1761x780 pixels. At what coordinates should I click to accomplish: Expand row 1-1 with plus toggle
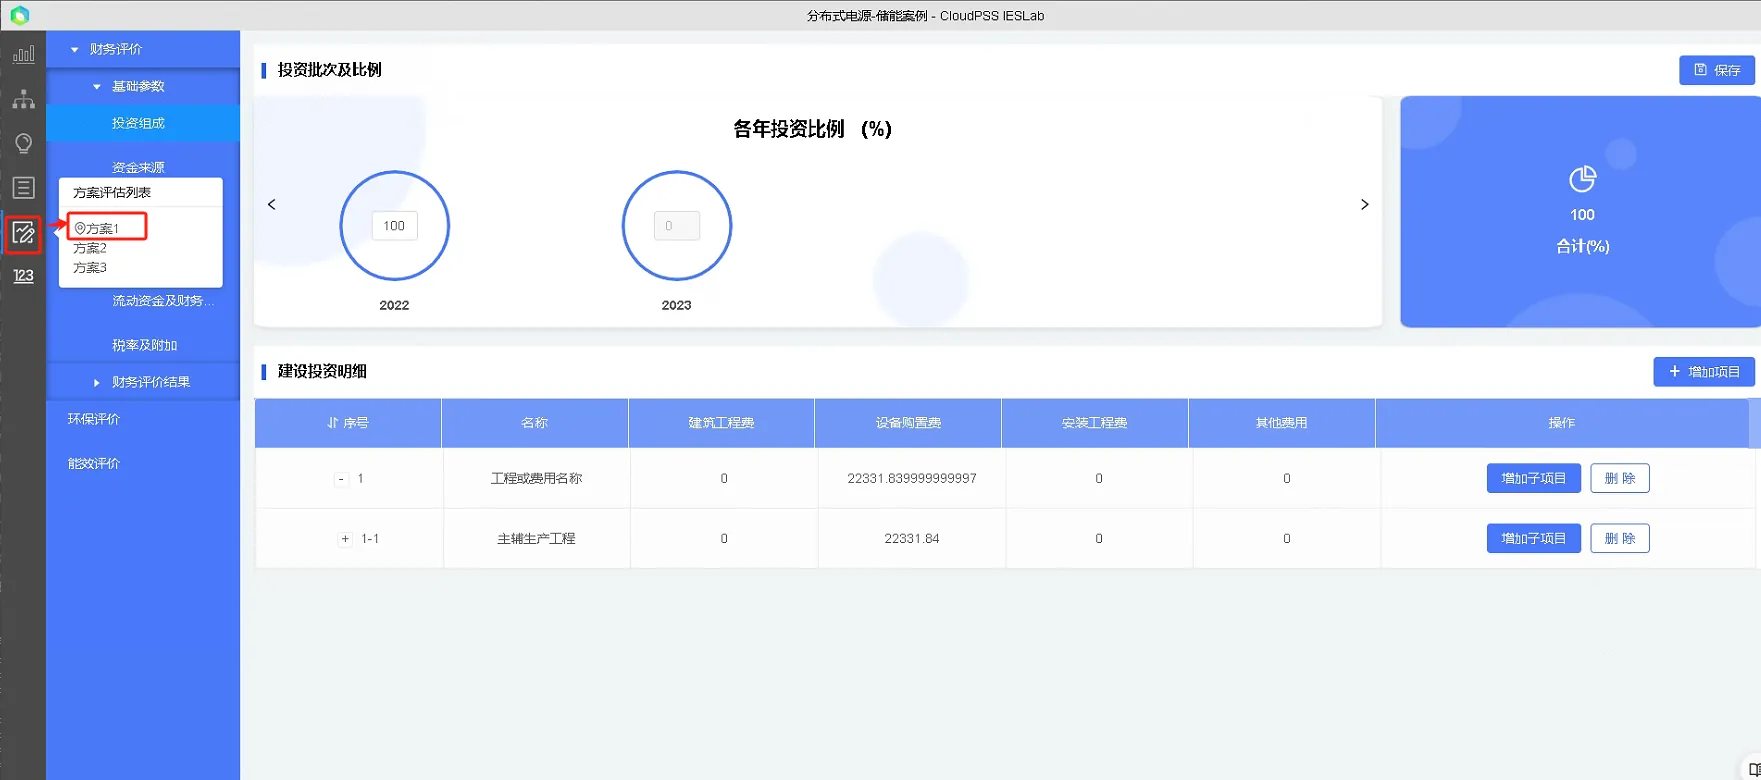coord(345,539)
